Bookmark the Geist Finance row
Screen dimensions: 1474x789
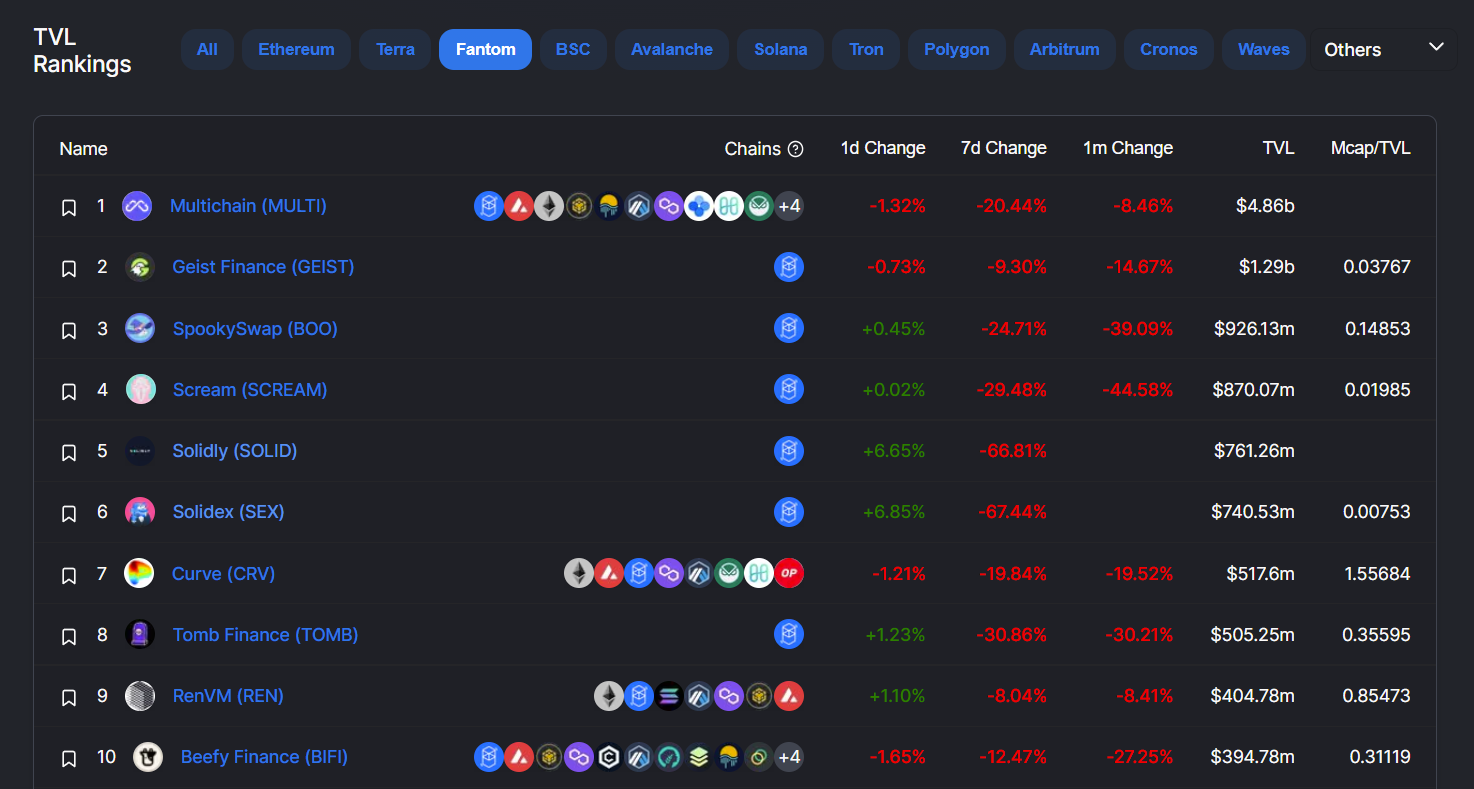click(x=69, y=268)
